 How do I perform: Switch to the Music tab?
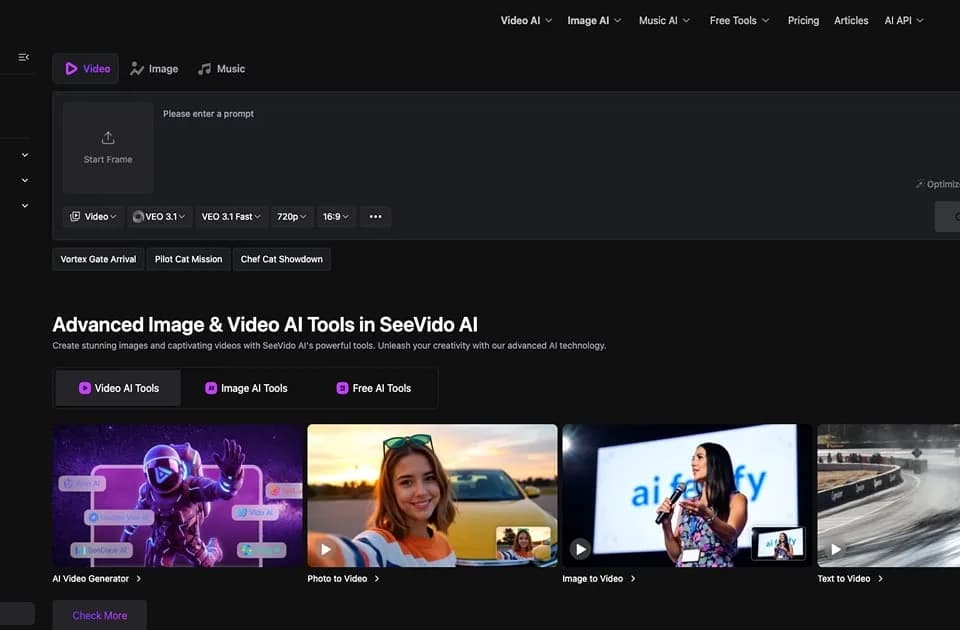[221, 69]
